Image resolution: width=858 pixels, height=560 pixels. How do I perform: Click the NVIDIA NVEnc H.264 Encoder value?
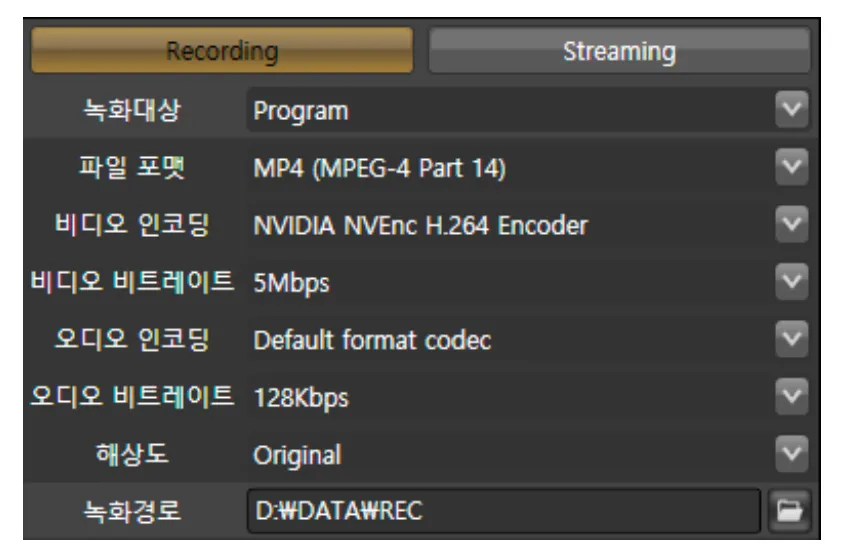click(x=420, y=226)
